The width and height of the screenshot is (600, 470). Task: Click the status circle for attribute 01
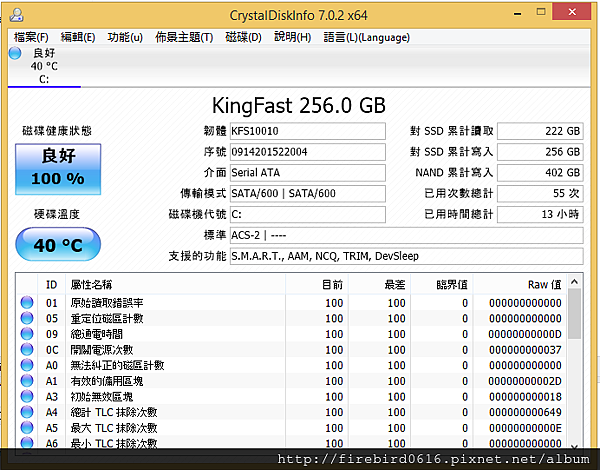(x=27, y=302)
